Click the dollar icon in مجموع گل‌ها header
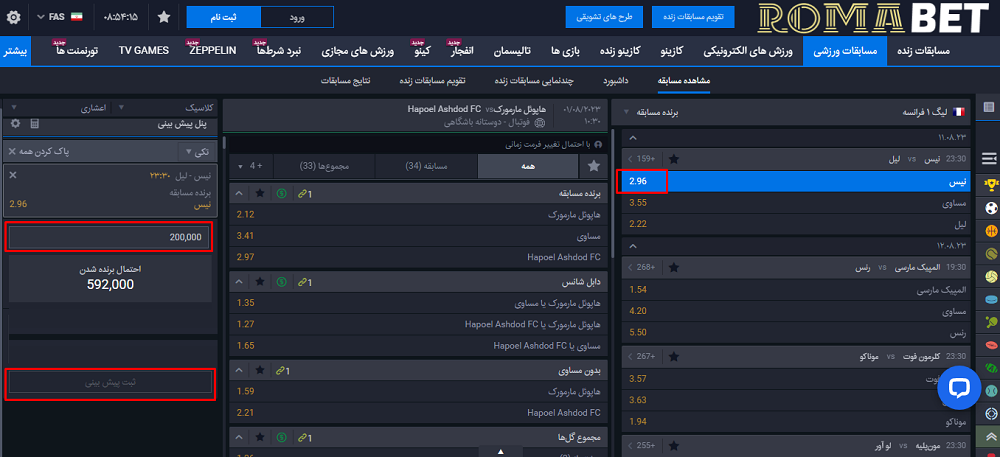The image size is (1000, 457). pyautogui.click(x=281, y=438)
